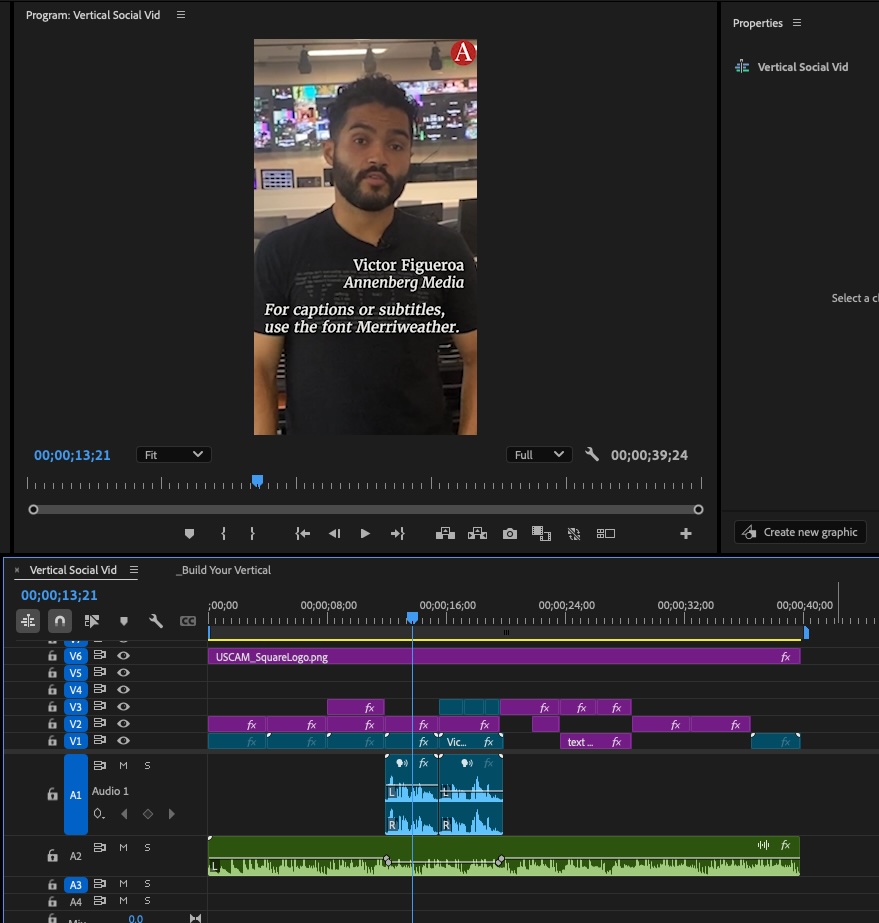The height and width of the screenshot is (923, 879).
Task: Click Create new graphic button
Action: point(800,532)
